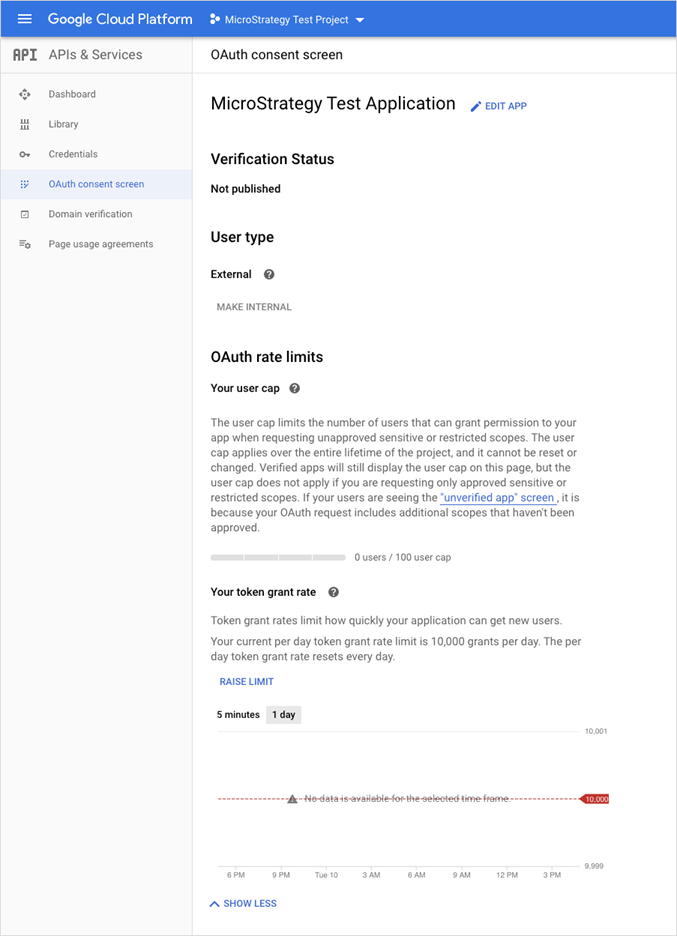The width and height of the screenshot is (677, 936).
Task: Click the EDIT APP button
Action: pyautogui.click(x=499, y=106)
